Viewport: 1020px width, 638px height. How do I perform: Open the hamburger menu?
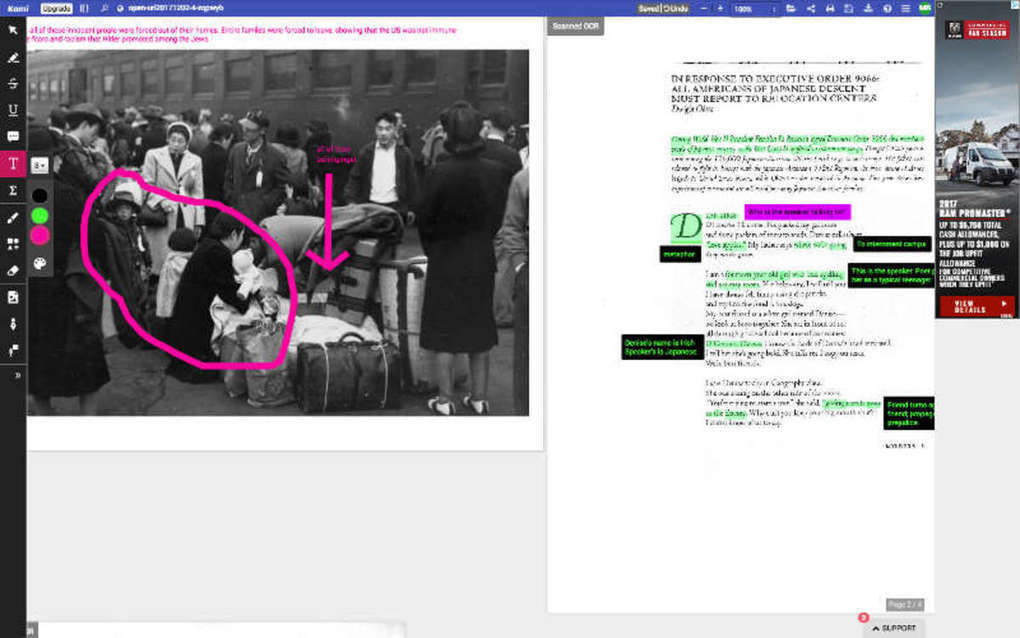[x=906, y=8]
